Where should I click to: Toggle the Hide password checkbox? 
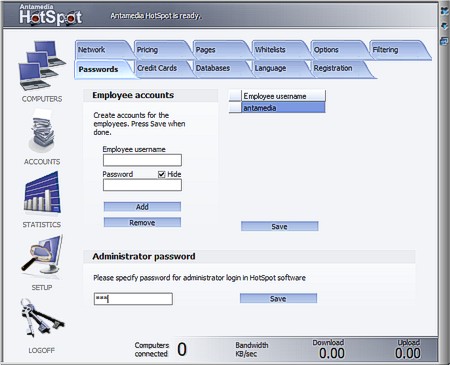162,174
